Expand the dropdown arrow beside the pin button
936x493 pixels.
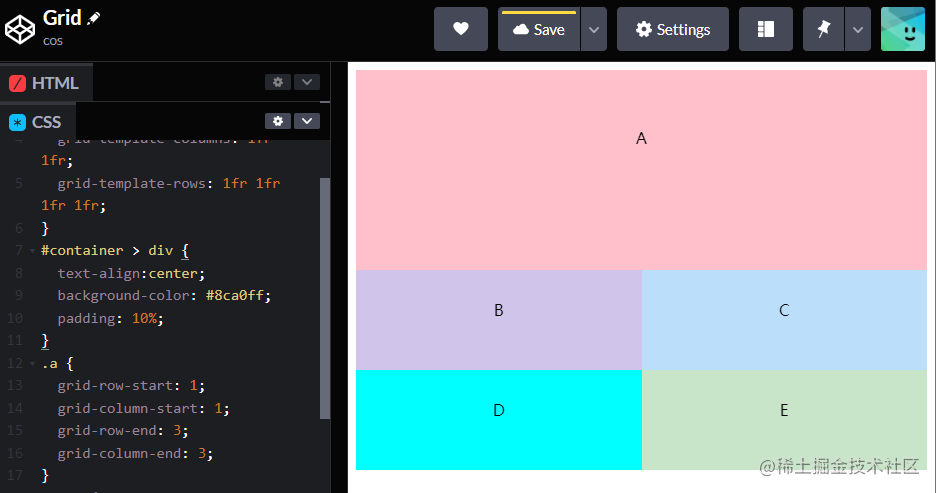pyautogui.click(x=857, y=29)
